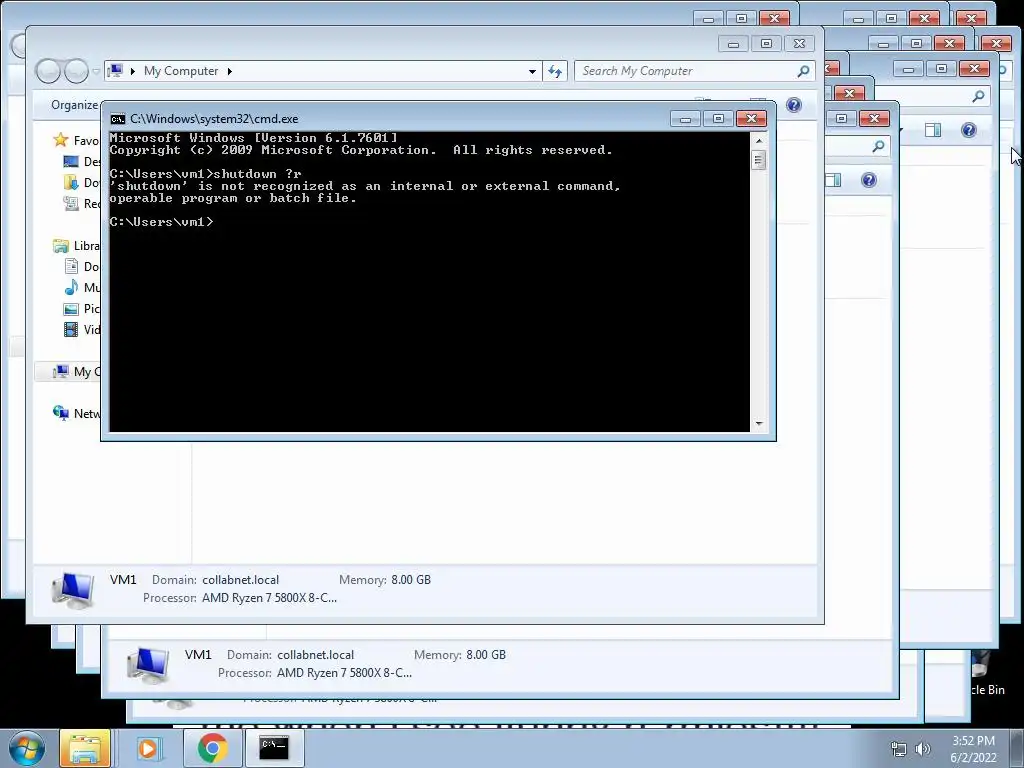Open the Organize menu in Explorer

pyautogui.click(x=74, y=104)
